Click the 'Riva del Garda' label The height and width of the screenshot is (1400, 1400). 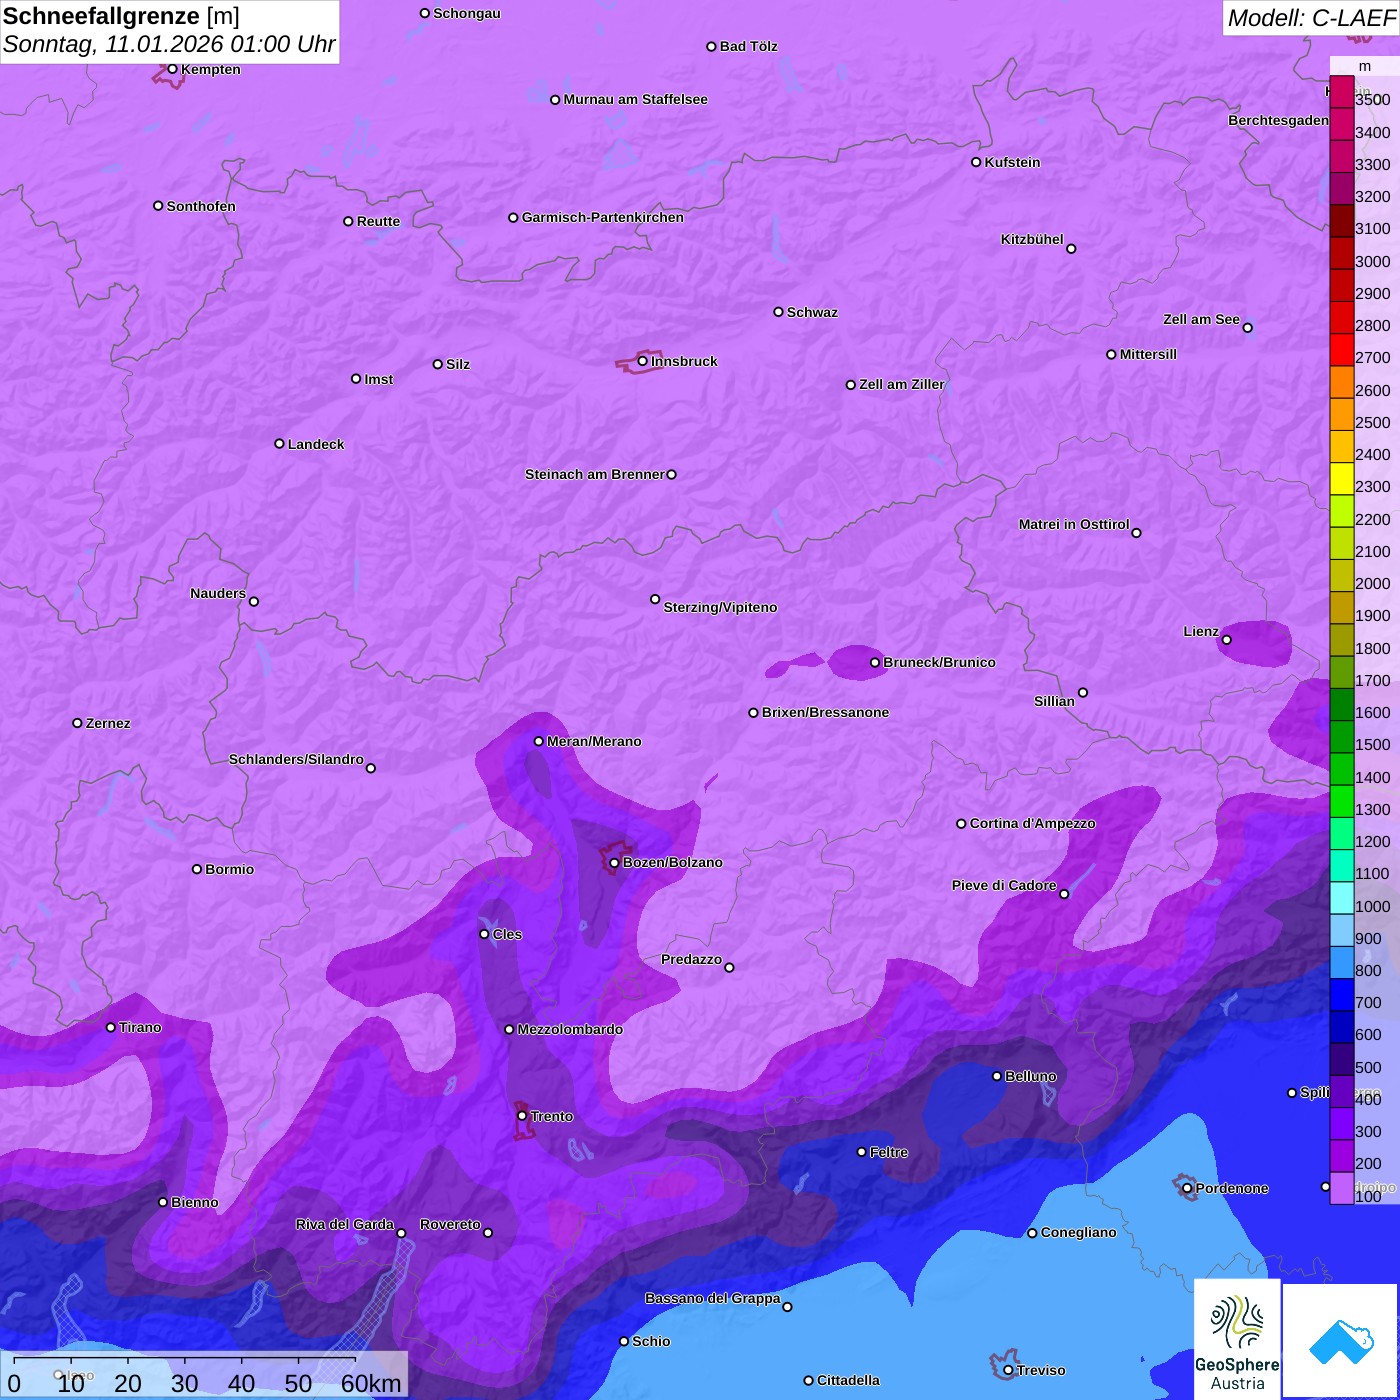pos(345,1224)
